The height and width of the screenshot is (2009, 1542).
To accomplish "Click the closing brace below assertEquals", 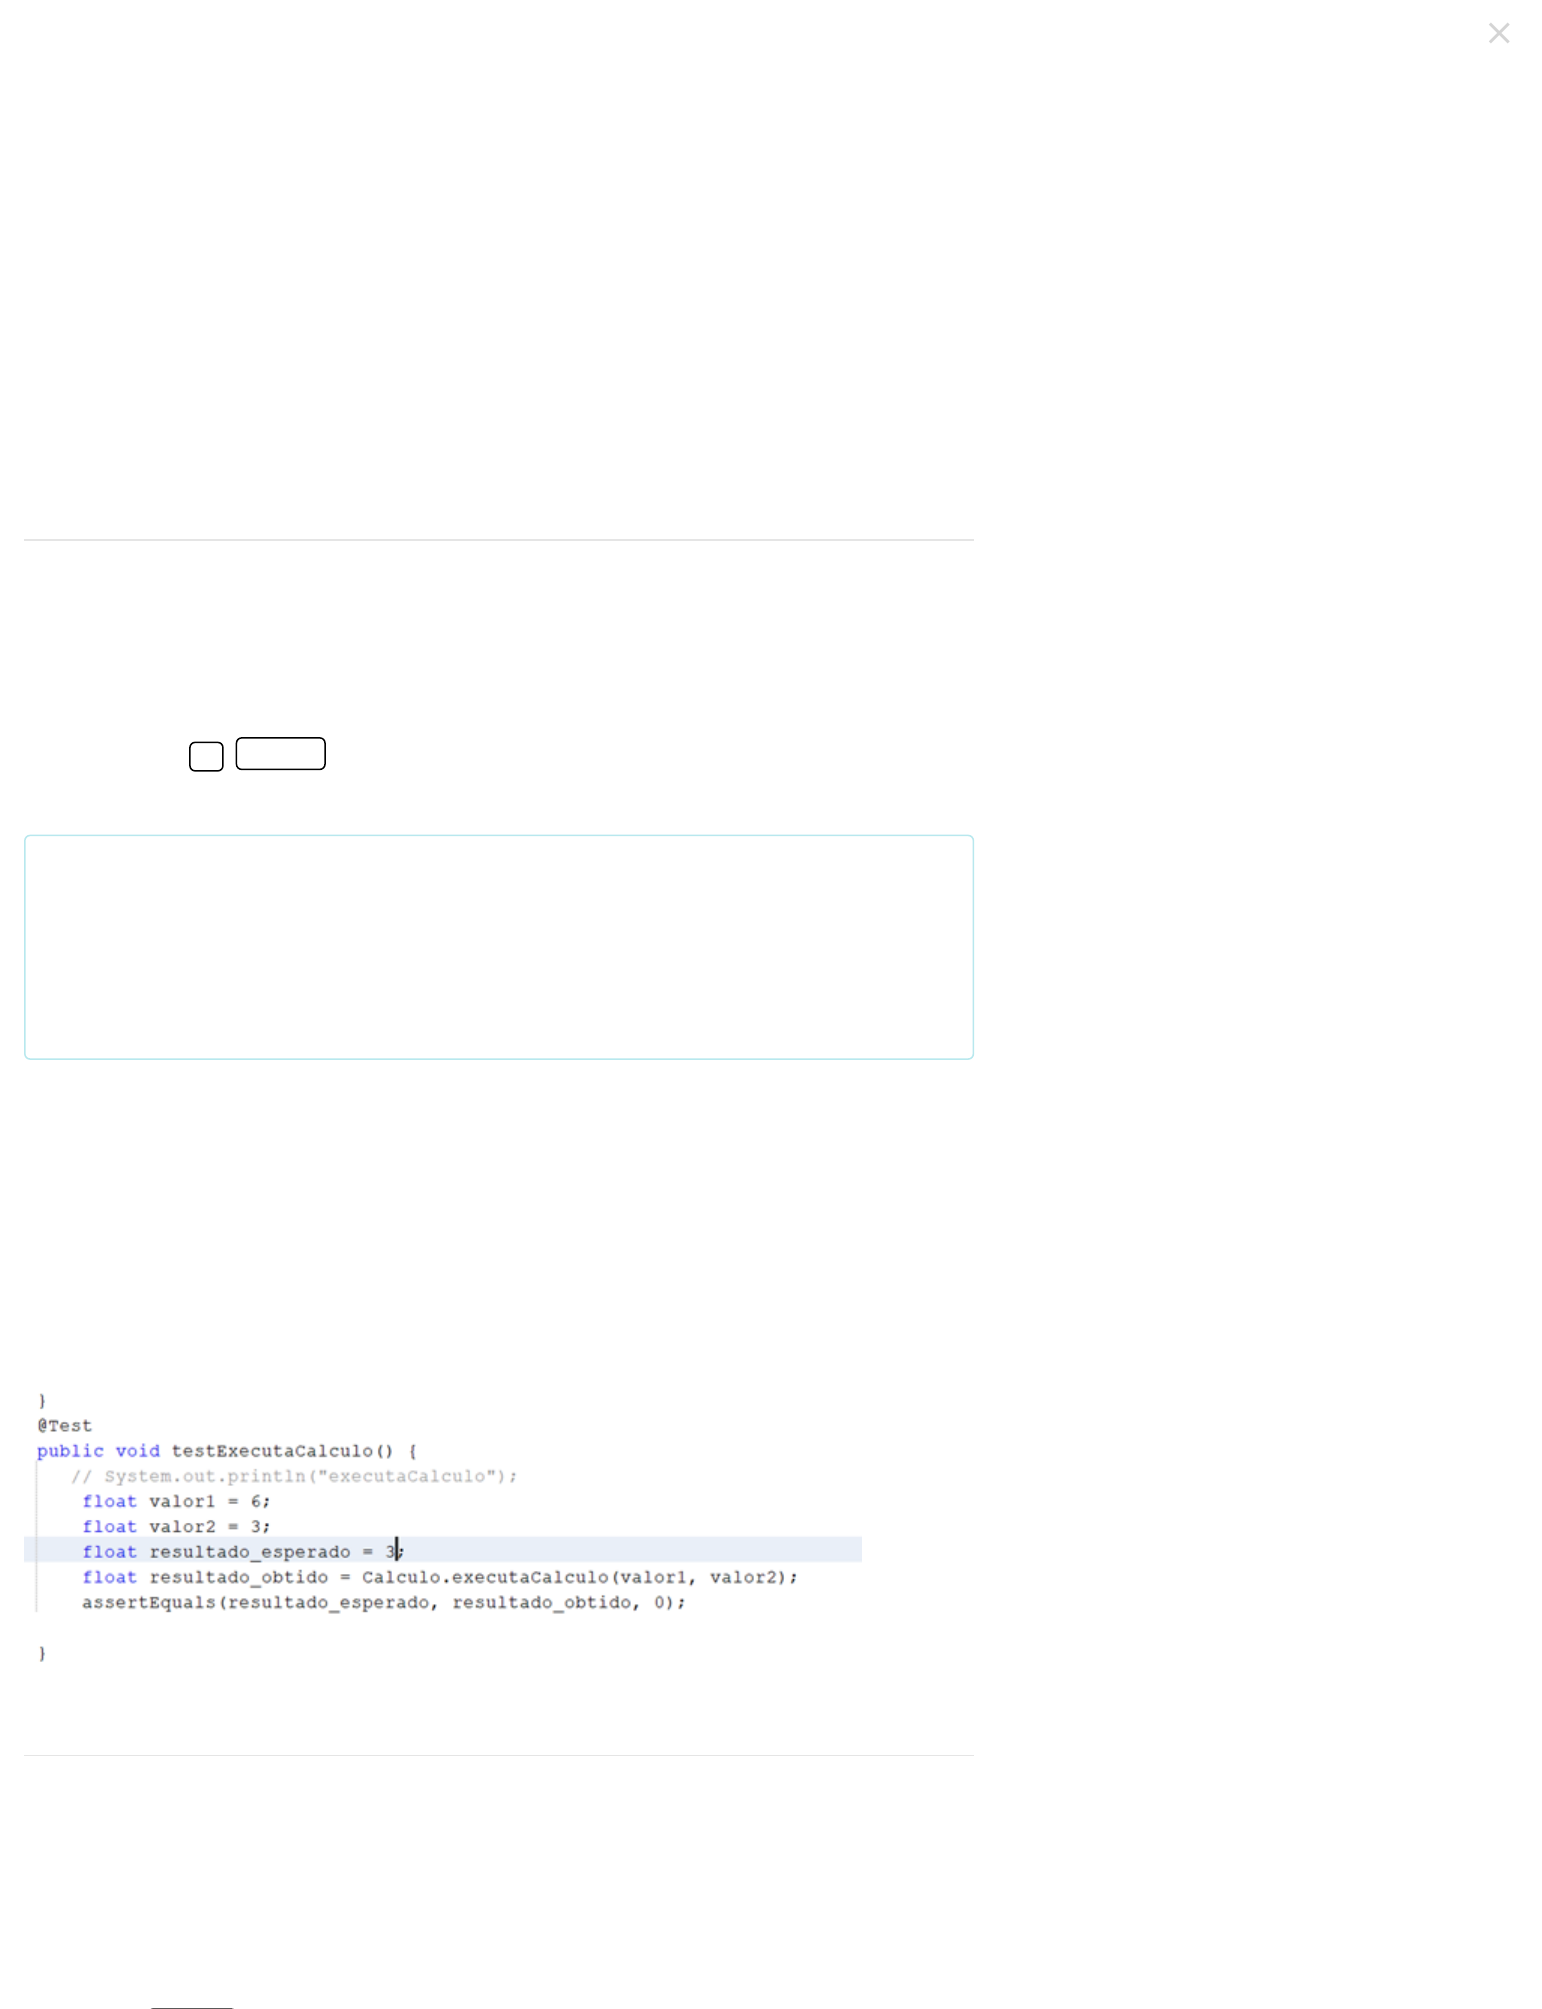I will [x=42, y=1652].
